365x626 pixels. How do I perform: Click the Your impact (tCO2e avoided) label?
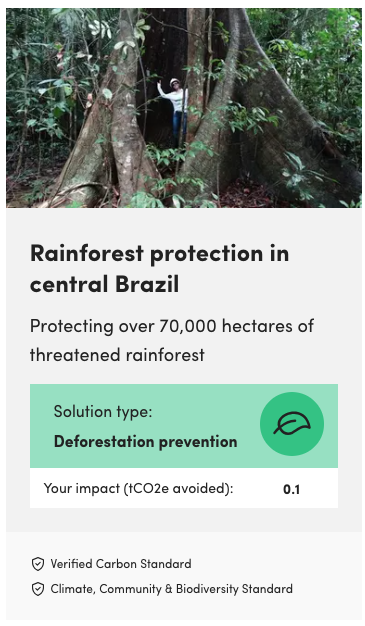[x=138, y=488]
